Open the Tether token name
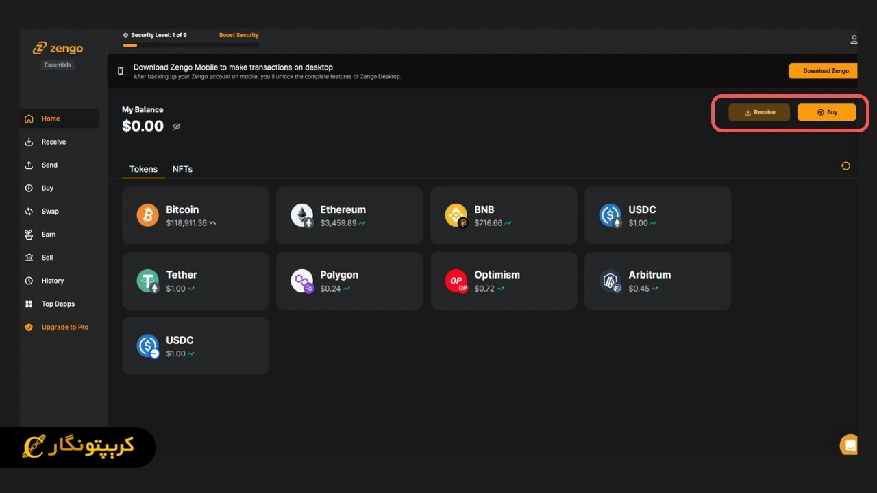This screenshot has height=493, width=877. (181, 275)
